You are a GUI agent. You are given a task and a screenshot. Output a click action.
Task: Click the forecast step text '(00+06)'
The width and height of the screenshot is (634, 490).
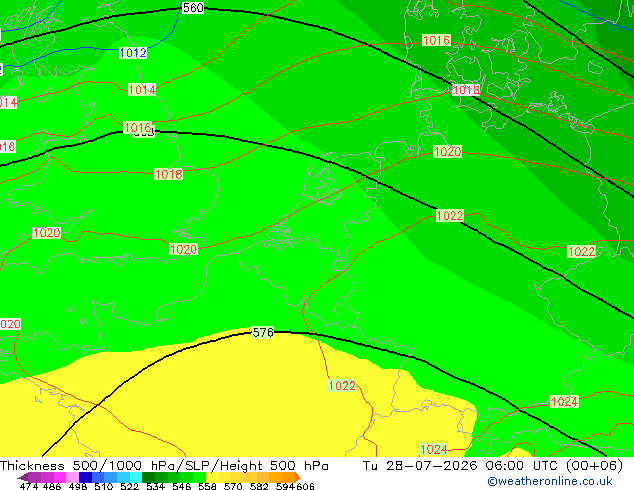594,466
